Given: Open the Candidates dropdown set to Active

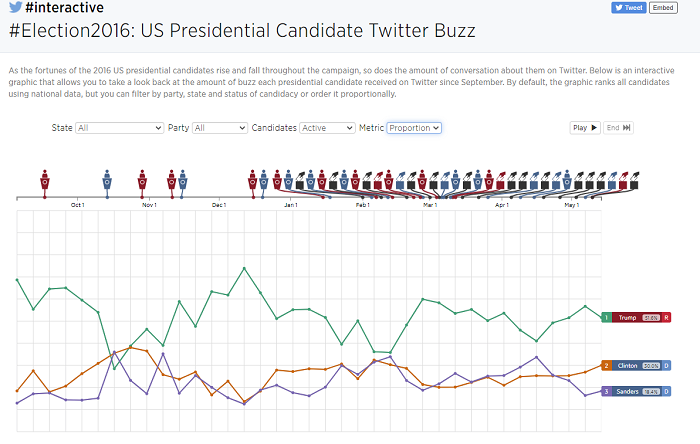Looking at the screenshot, I should pyautogui.click(x=328, y=128).
